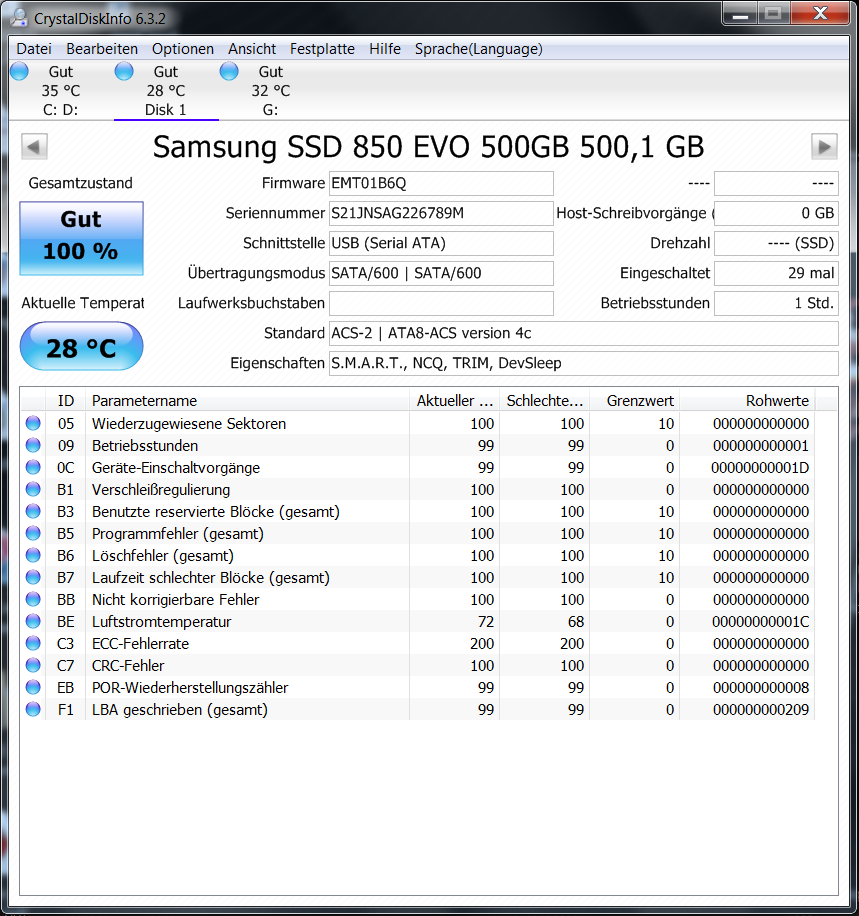Click the Gut 100 % health status button
859x916 pixels.
81,238
